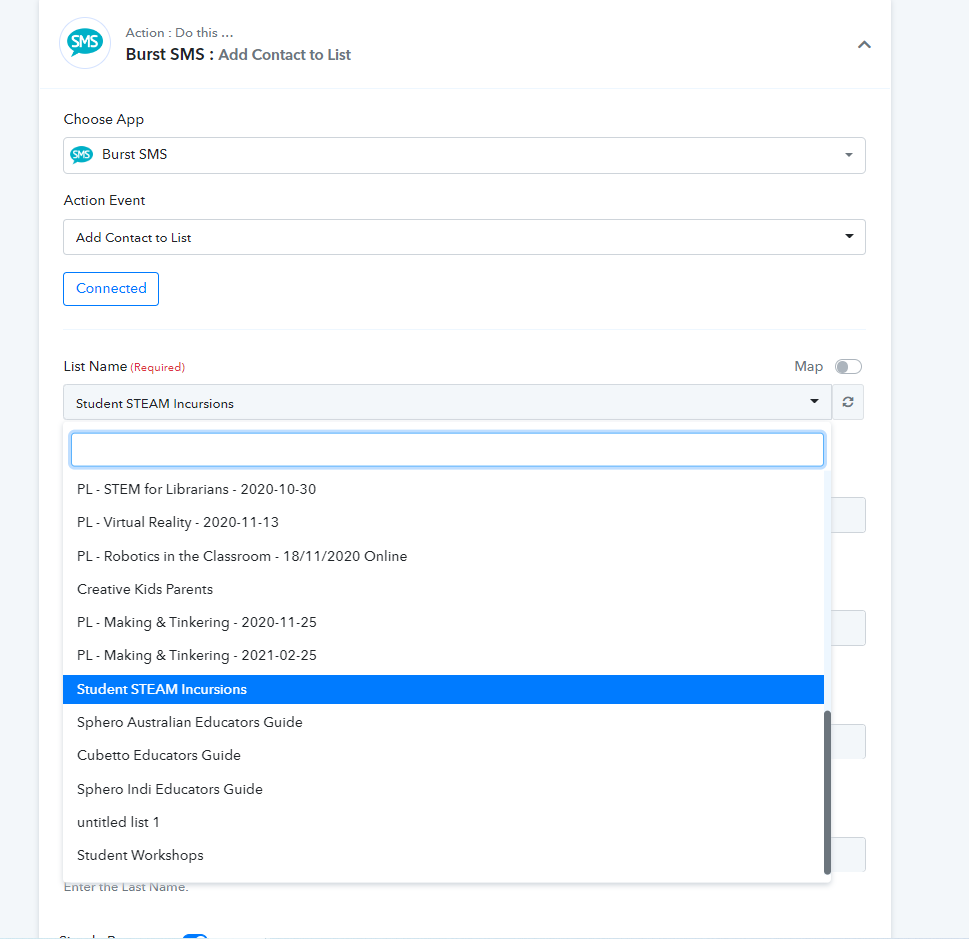Pick Student Workshops list option
The height and width of the screenshot is (939, 969).
(x=443, y=856)
